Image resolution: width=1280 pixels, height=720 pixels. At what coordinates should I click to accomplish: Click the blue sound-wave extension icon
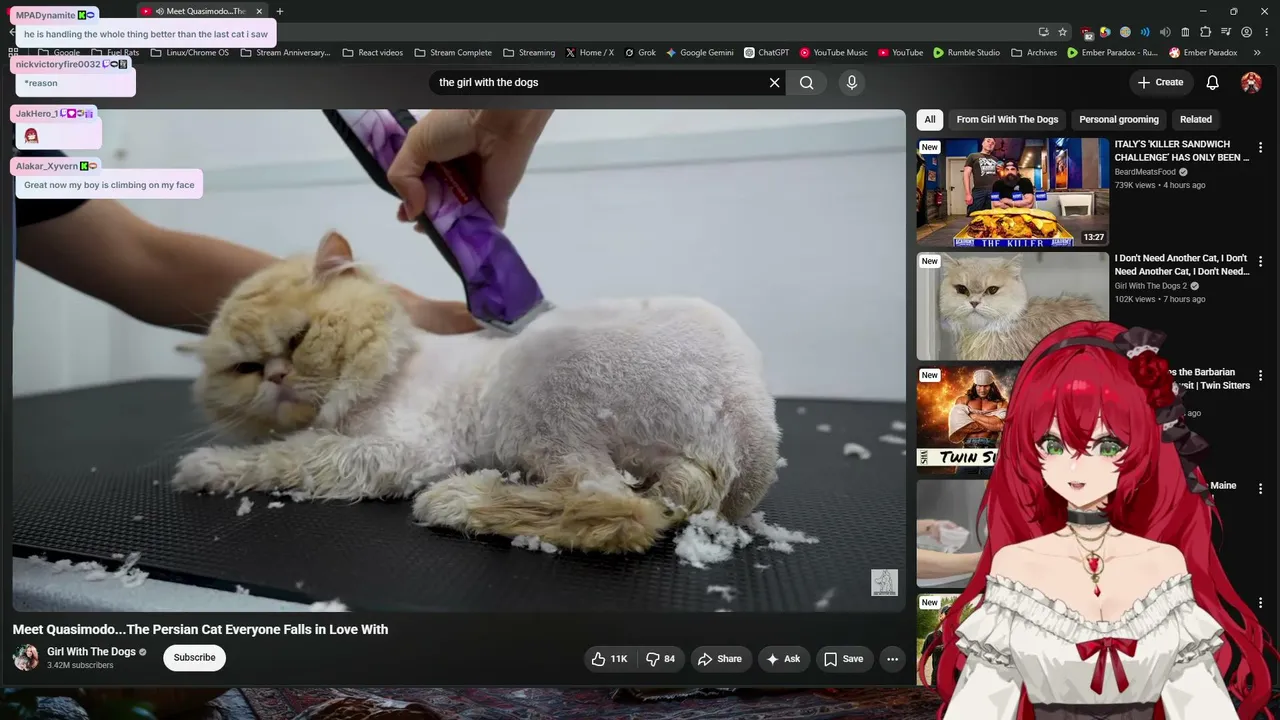(1145, 32)
